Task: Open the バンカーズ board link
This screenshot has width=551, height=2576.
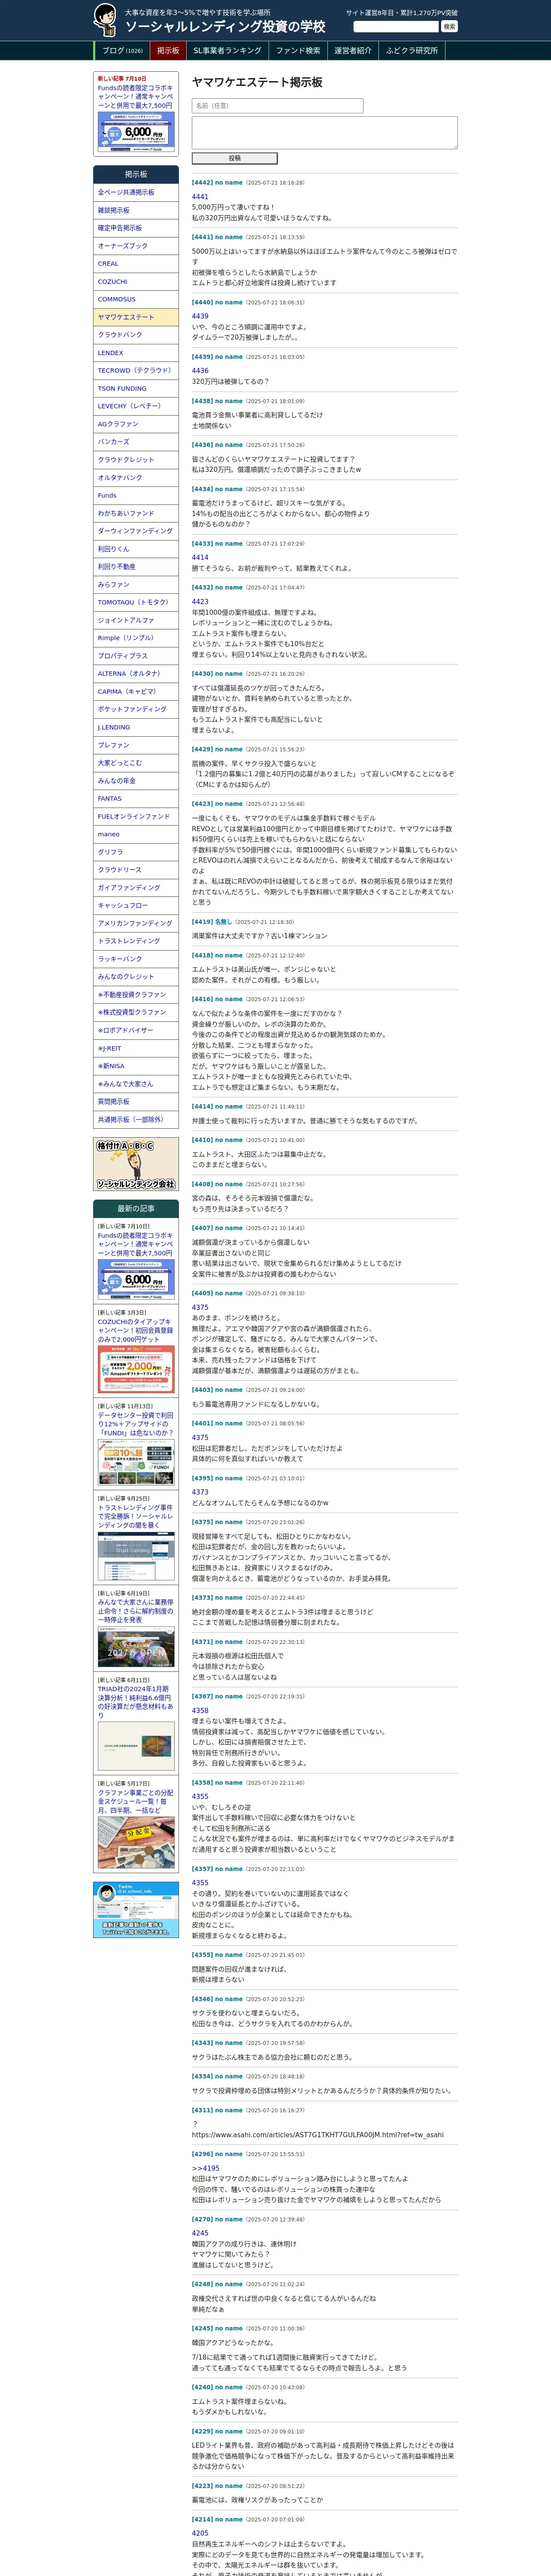Action: [136, 442]
